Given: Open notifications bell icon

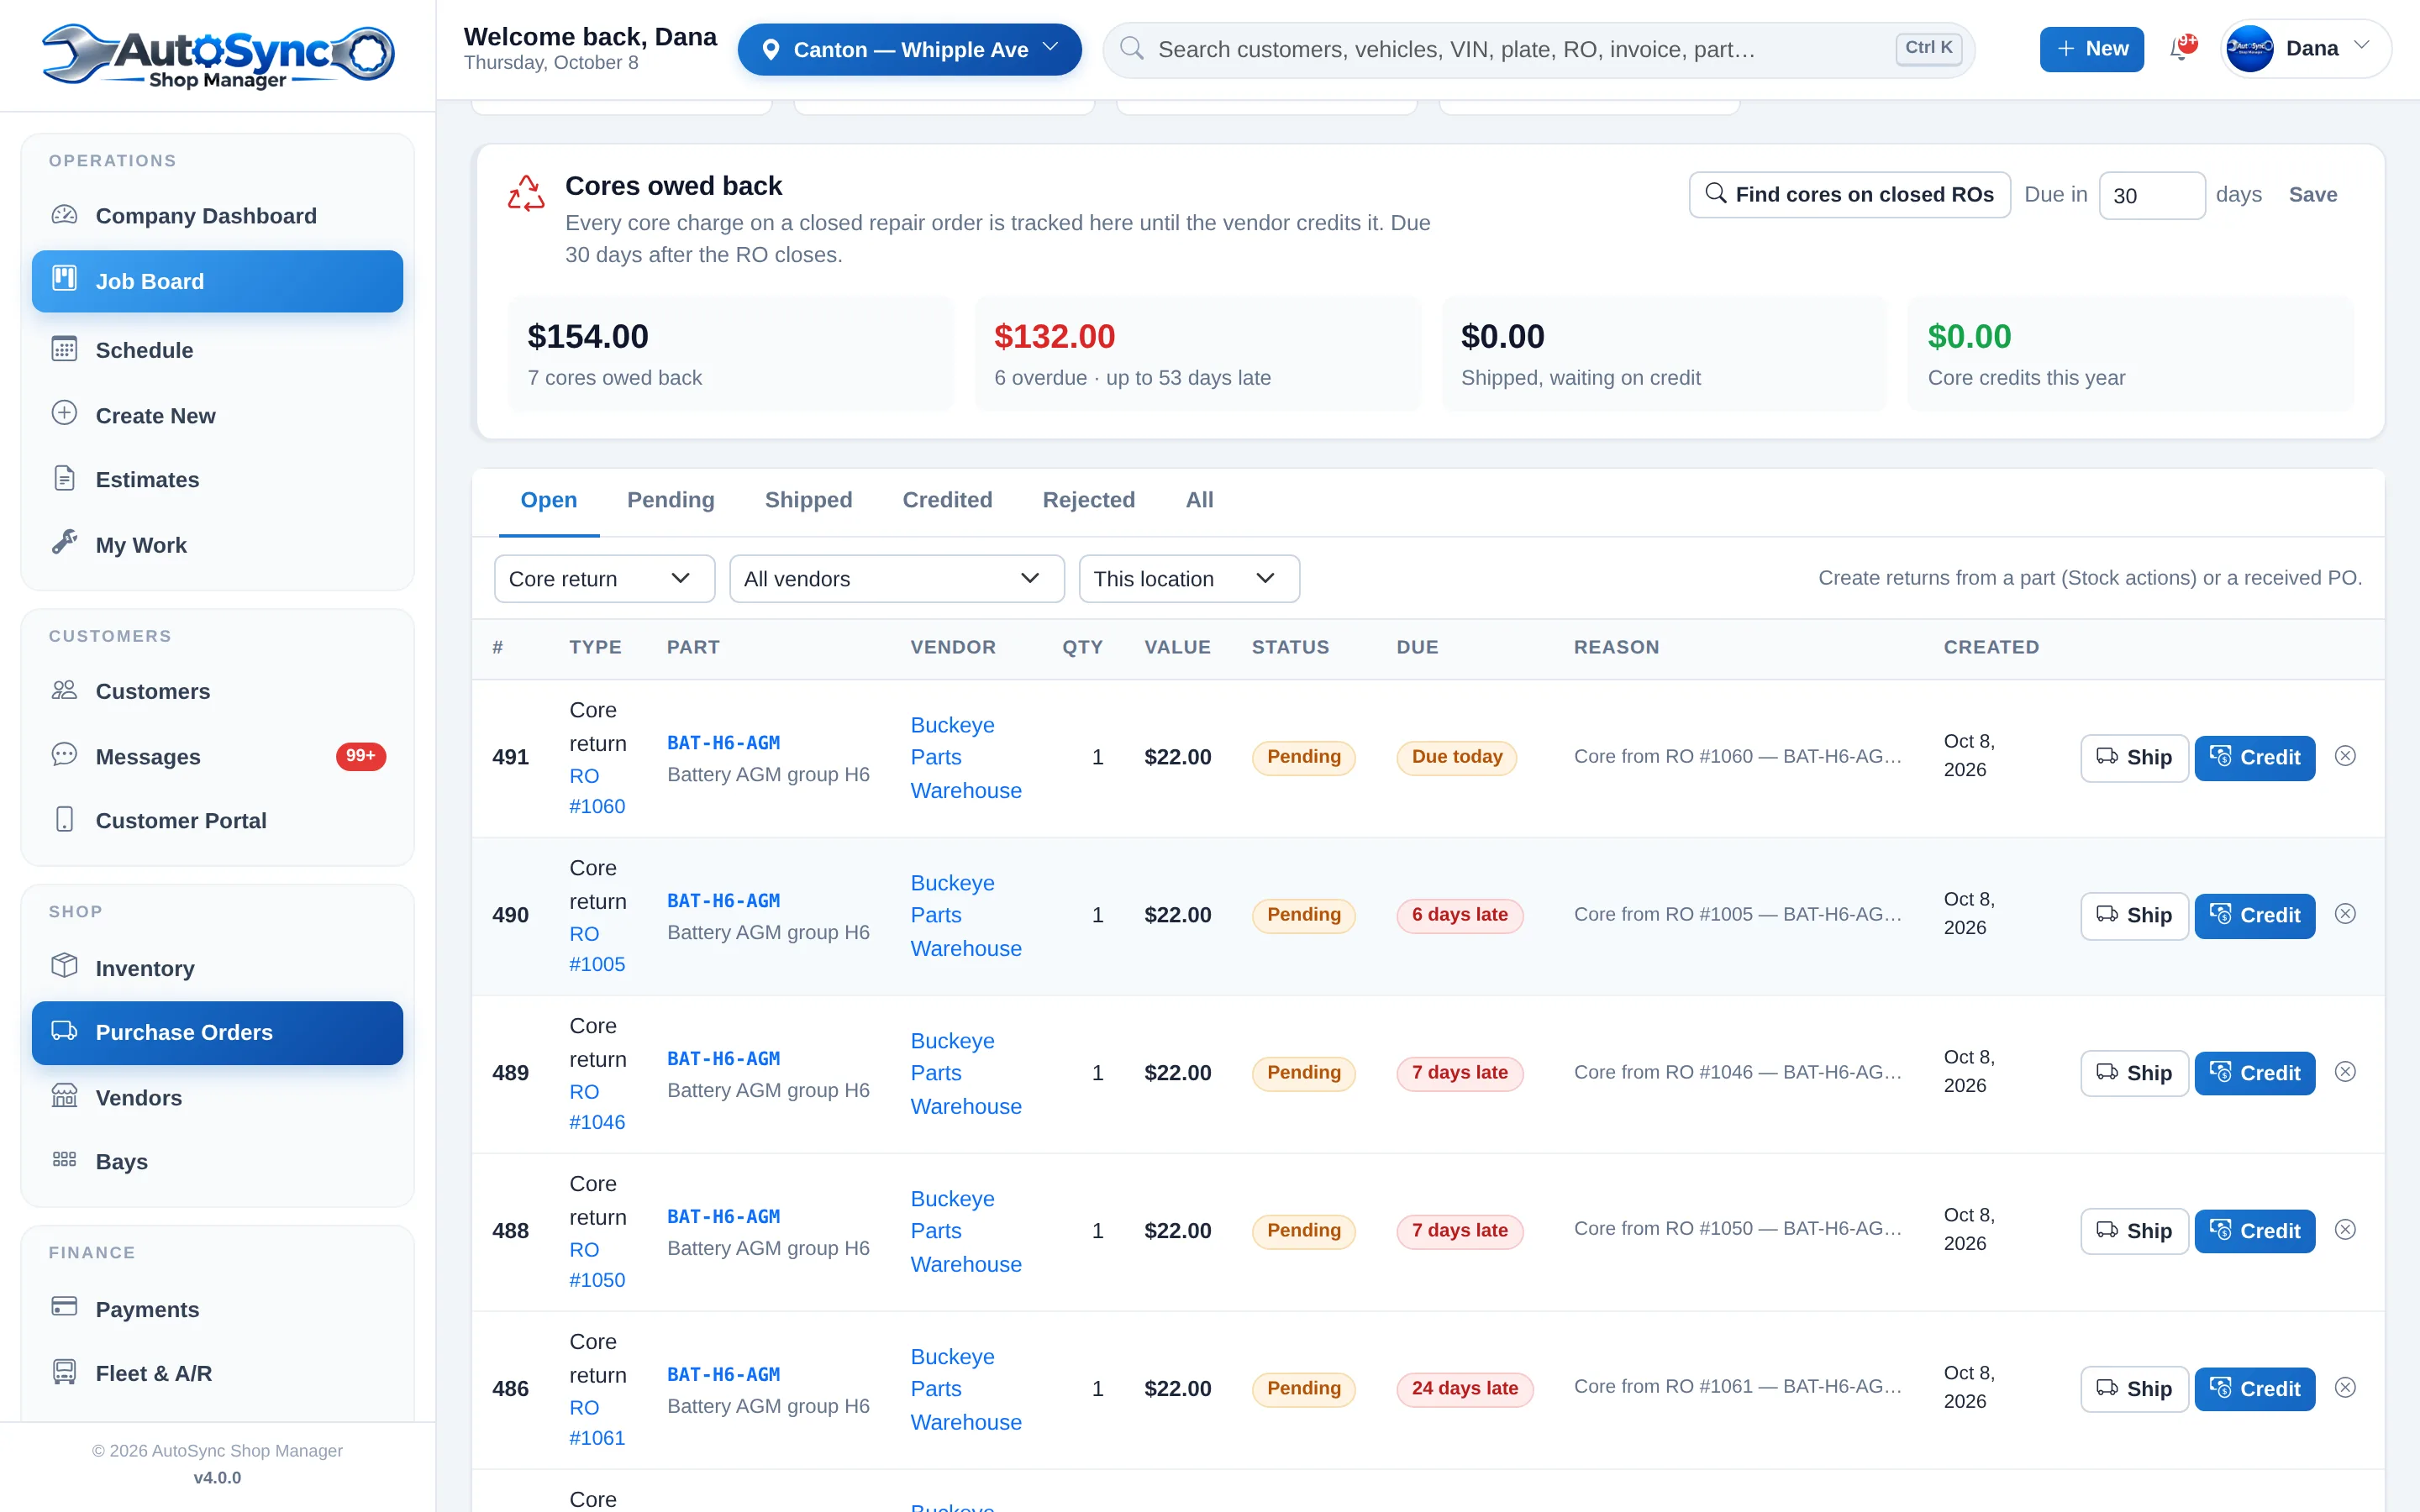Looking at the screenshot, I should tap(2181, 48).
